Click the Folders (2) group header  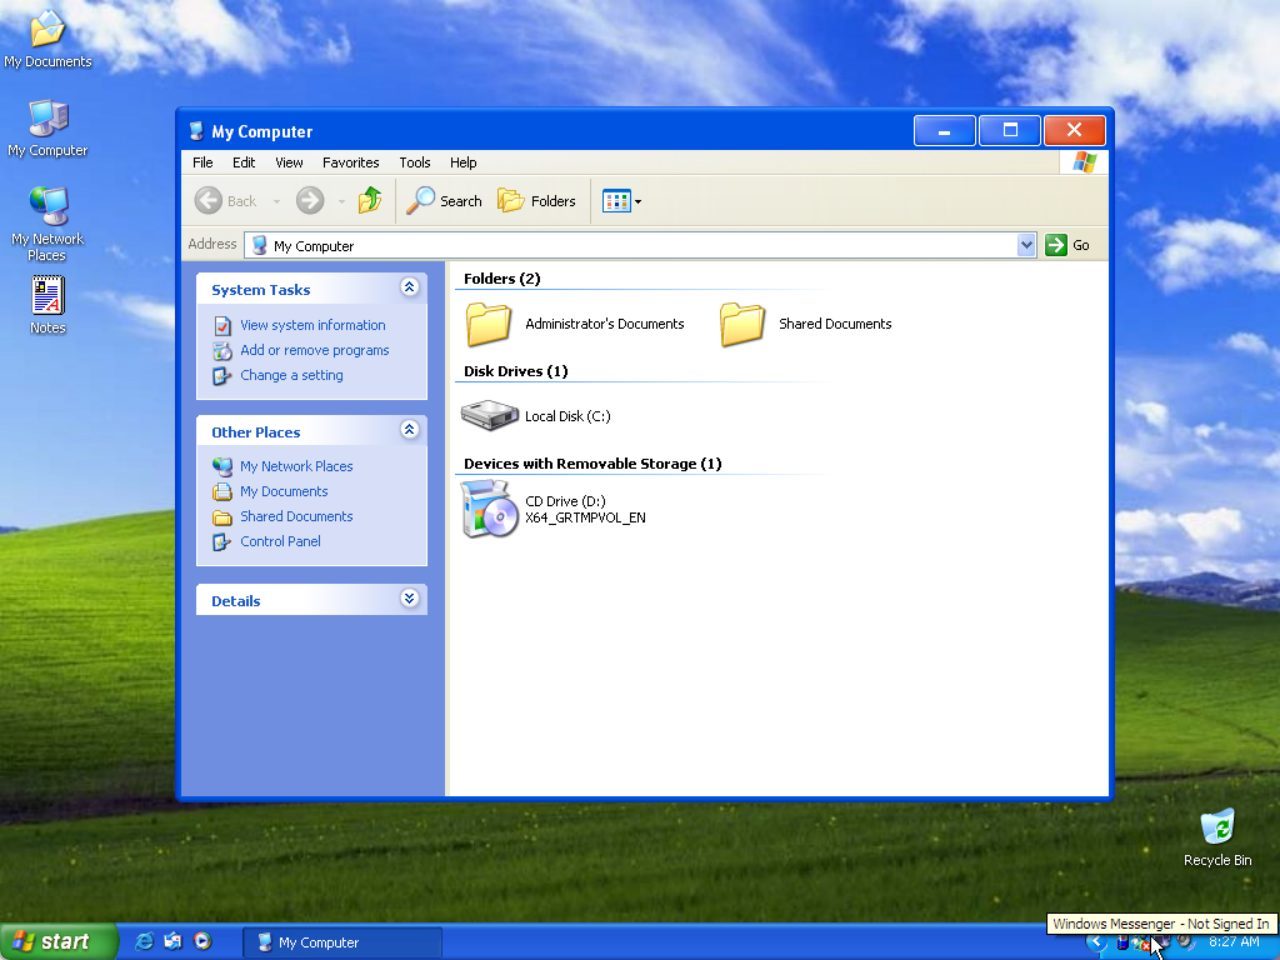click(x=502, y=279)
